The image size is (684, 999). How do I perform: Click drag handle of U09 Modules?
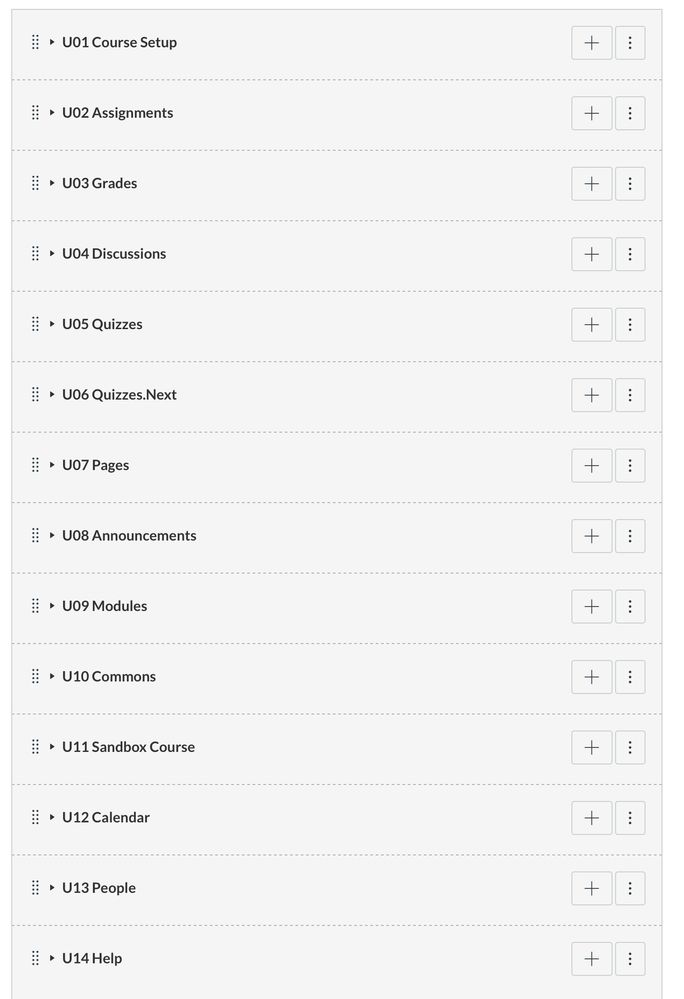coord(35,606)
